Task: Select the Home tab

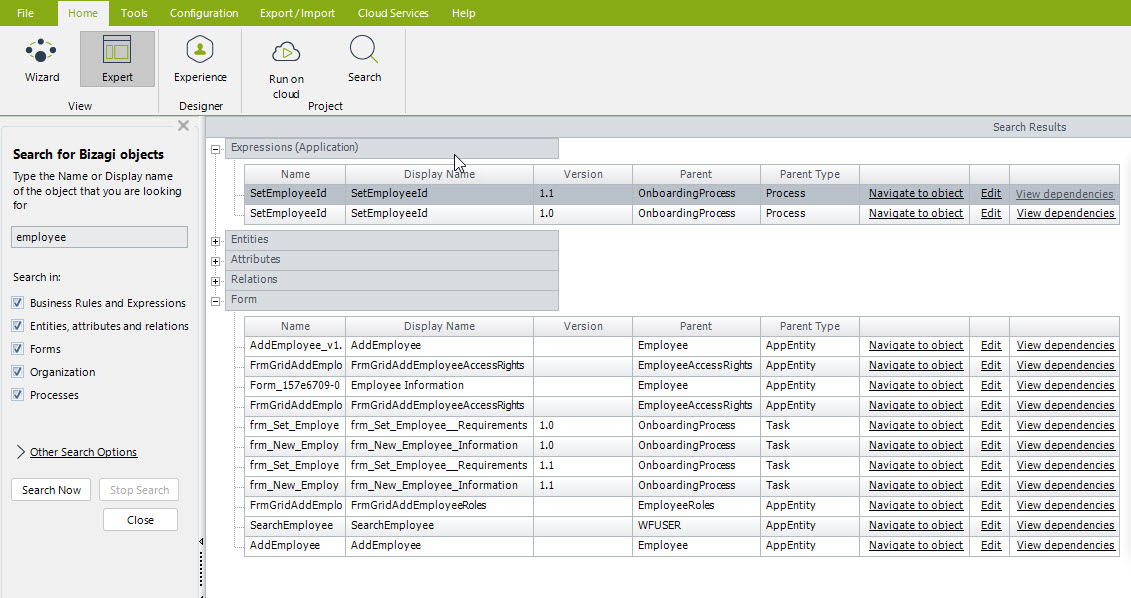Action: point(83,13)
